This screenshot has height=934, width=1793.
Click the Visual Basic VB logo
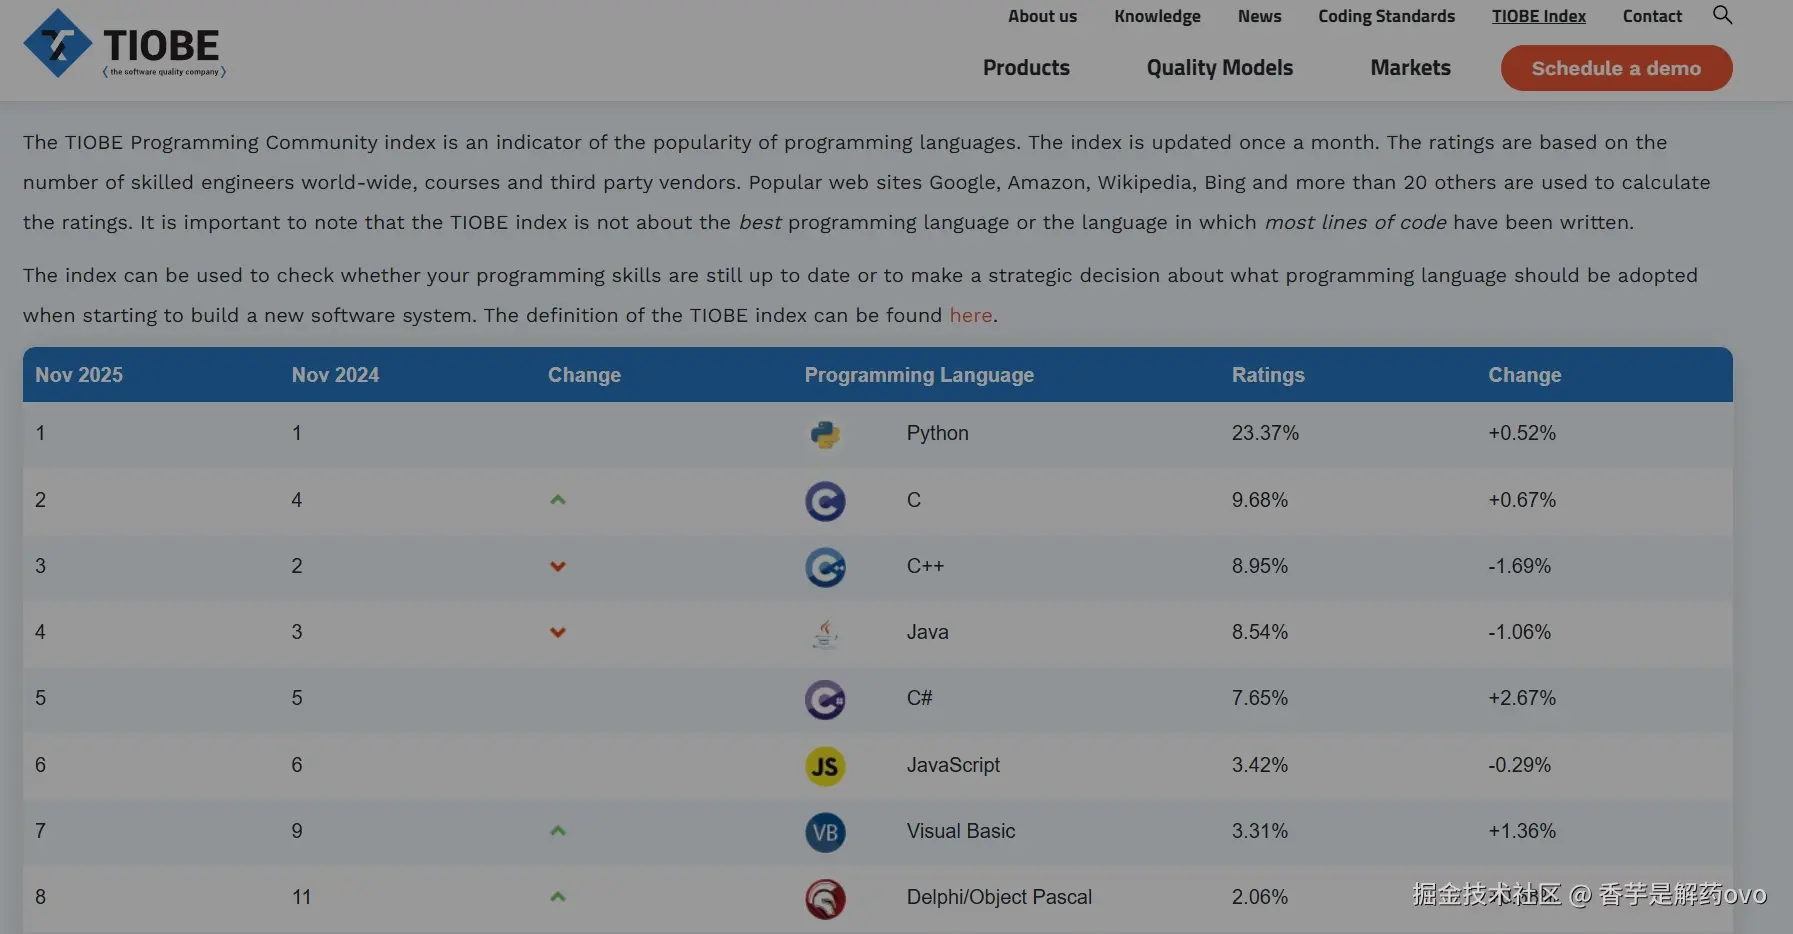825,832
